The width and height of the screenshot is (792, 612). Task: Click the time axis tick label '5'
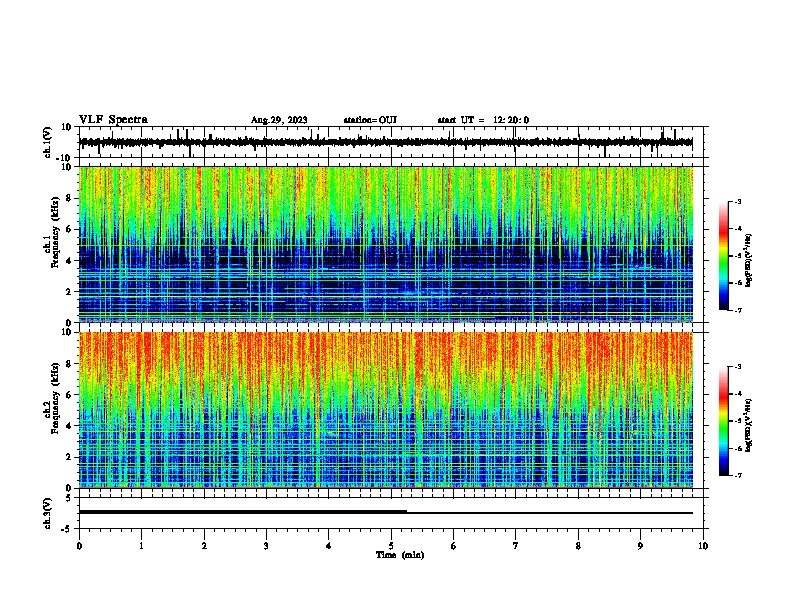pos(391,546)
